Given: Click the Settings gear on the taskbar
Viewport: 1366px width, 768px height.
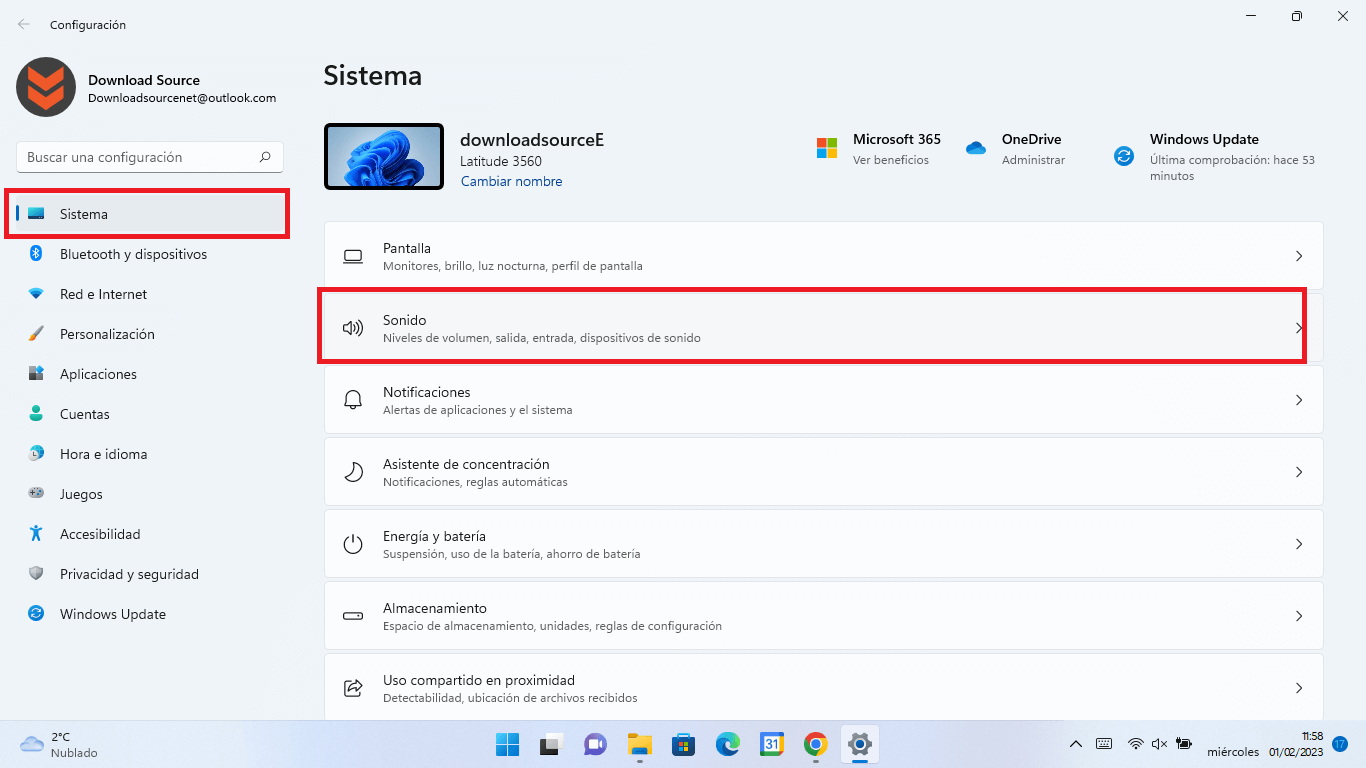Looking at the screenshot, I should coord(860,745).
